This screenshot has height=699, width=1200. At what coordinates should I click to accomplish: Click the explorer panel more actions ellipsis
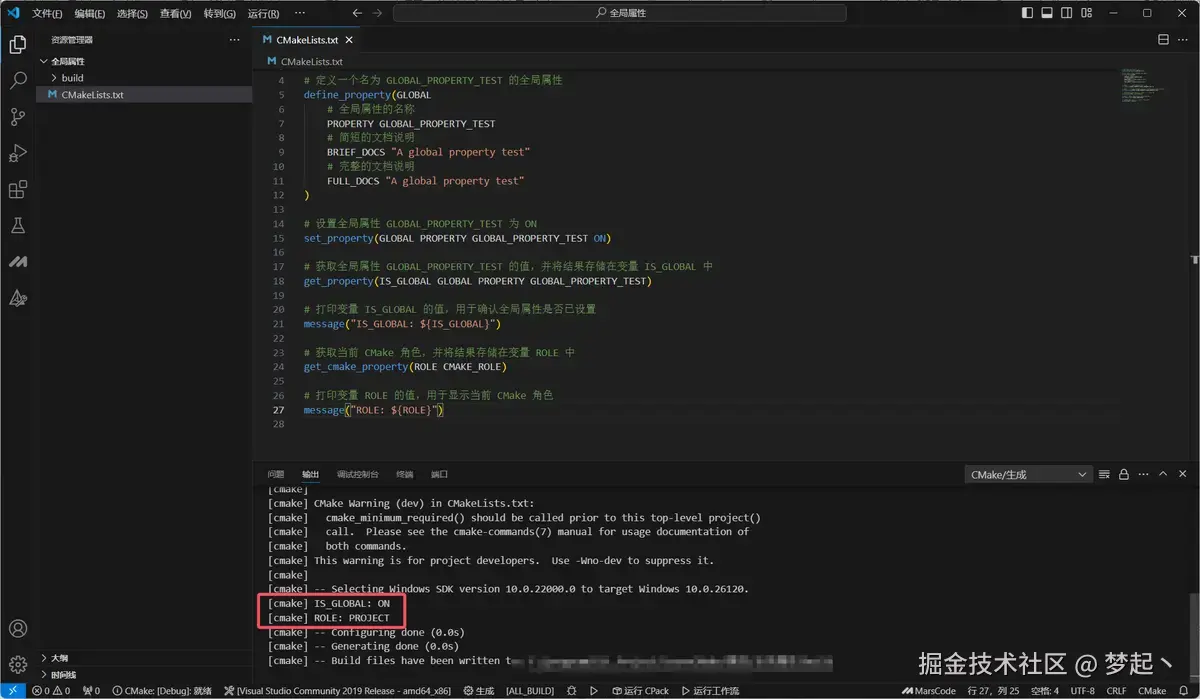coord(234,40)
